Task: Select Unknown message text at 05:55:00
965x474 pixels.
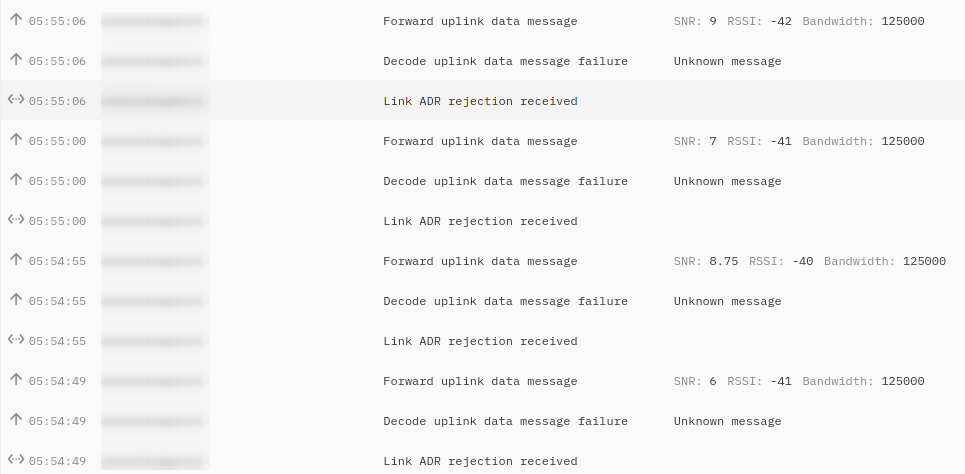Action: pyautogui.click(x=727, y=181)
